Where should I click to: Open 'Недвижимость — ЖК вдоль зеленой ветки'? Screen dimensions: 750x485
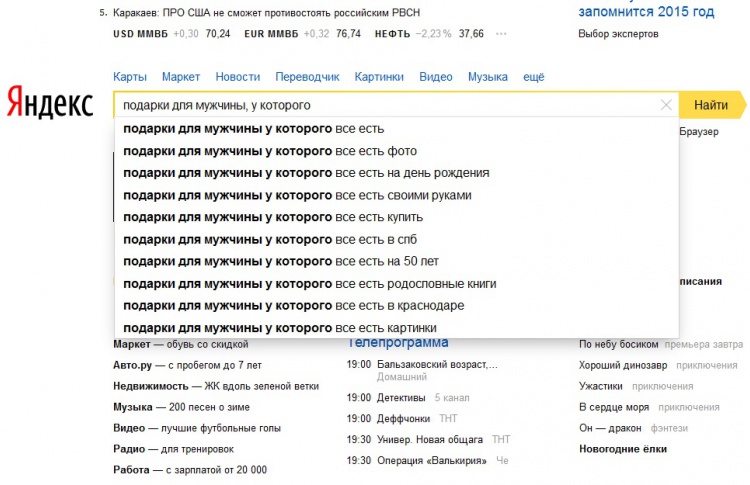click(216, 386)
